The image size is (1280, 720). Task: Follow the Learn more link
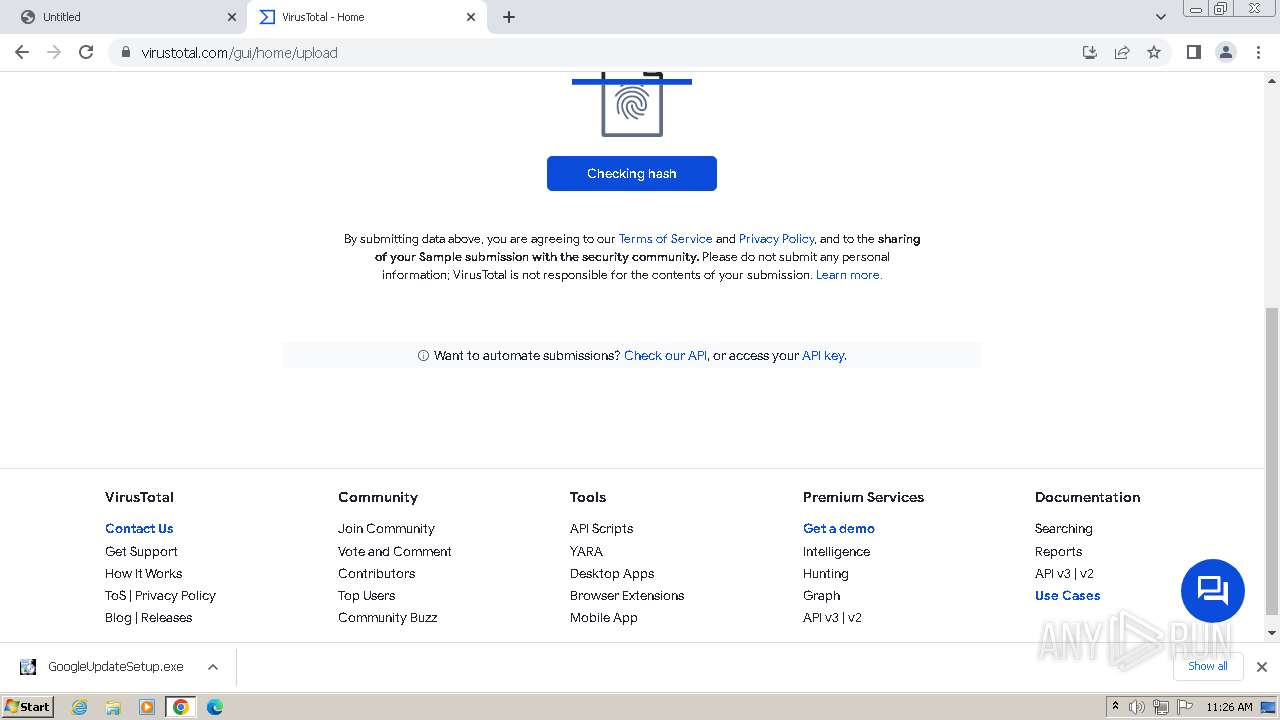[848, 275]
